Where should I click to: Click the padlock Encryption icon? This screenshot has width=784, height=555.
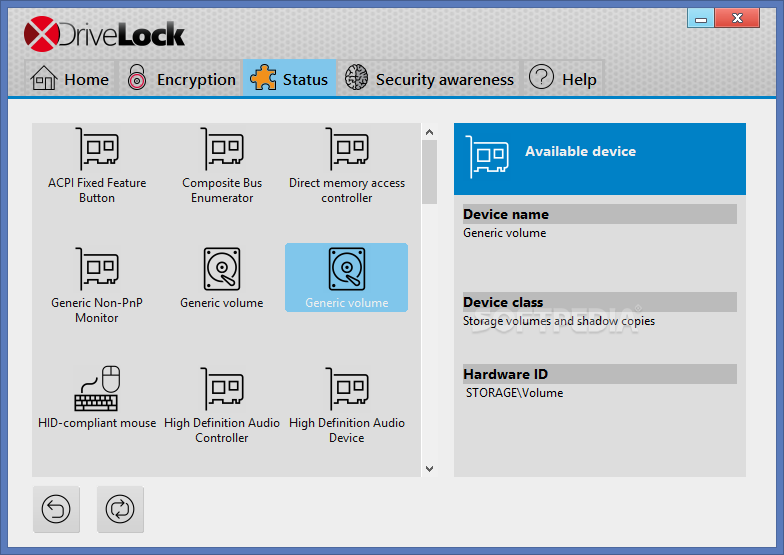(x=136, y=77)
